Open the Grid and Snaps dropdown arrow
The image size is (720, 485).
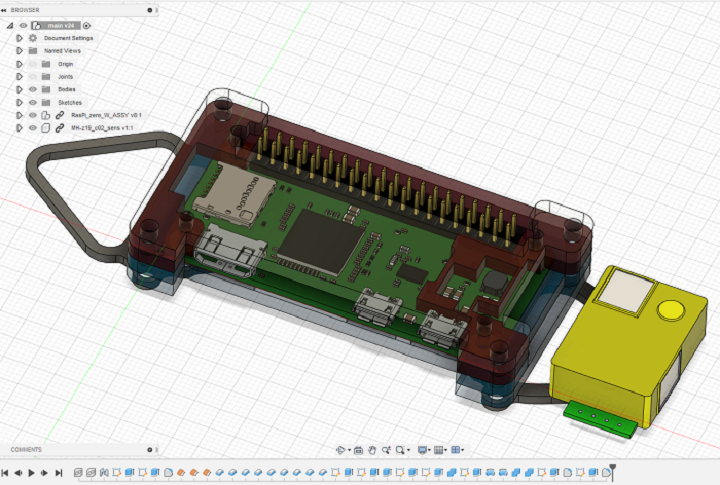[x=445, y=451]
